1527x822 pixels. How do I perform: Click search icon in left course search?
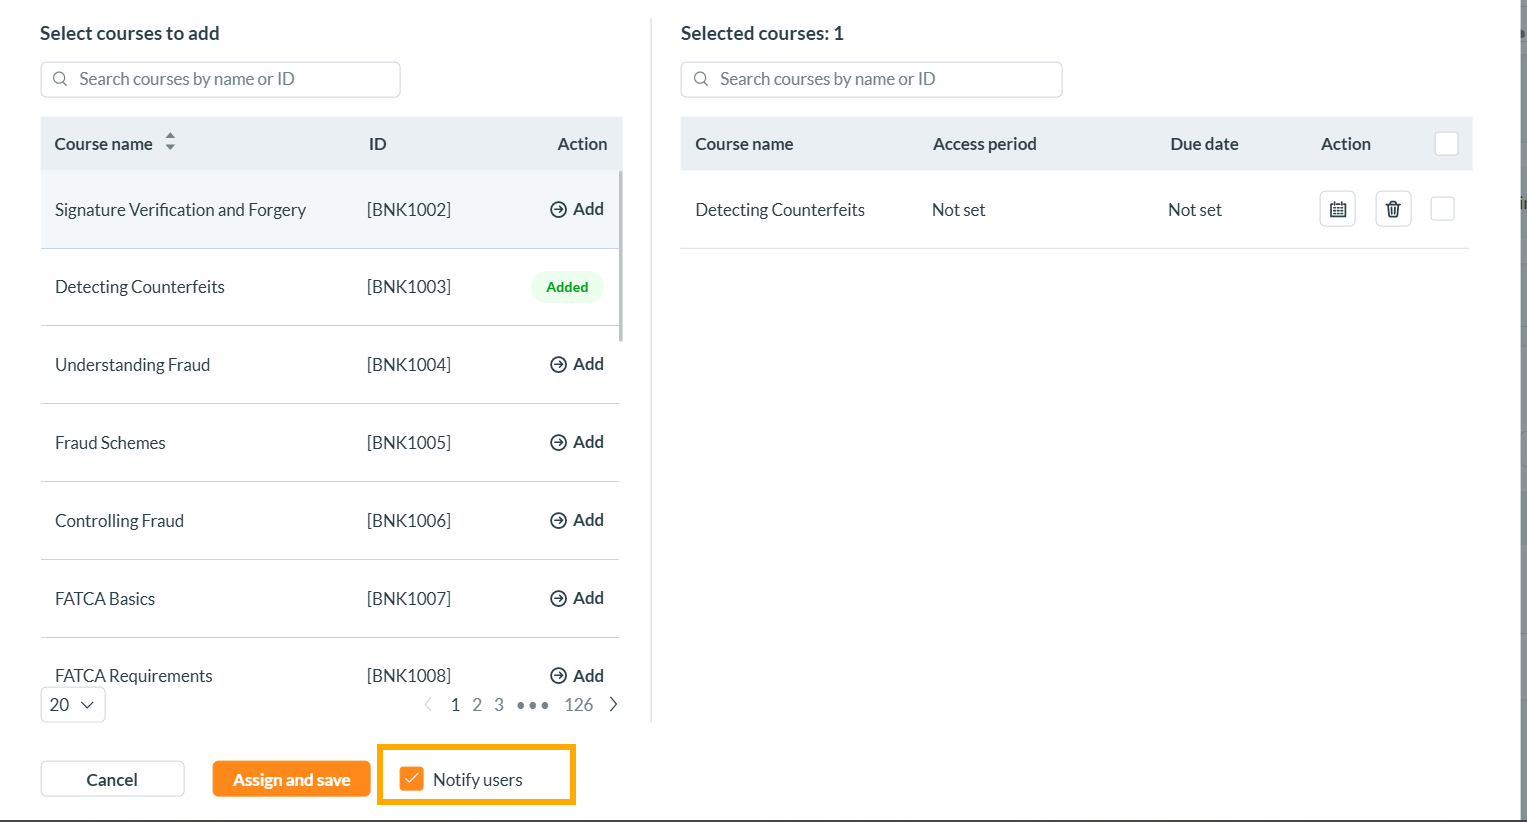click(60, 79)
